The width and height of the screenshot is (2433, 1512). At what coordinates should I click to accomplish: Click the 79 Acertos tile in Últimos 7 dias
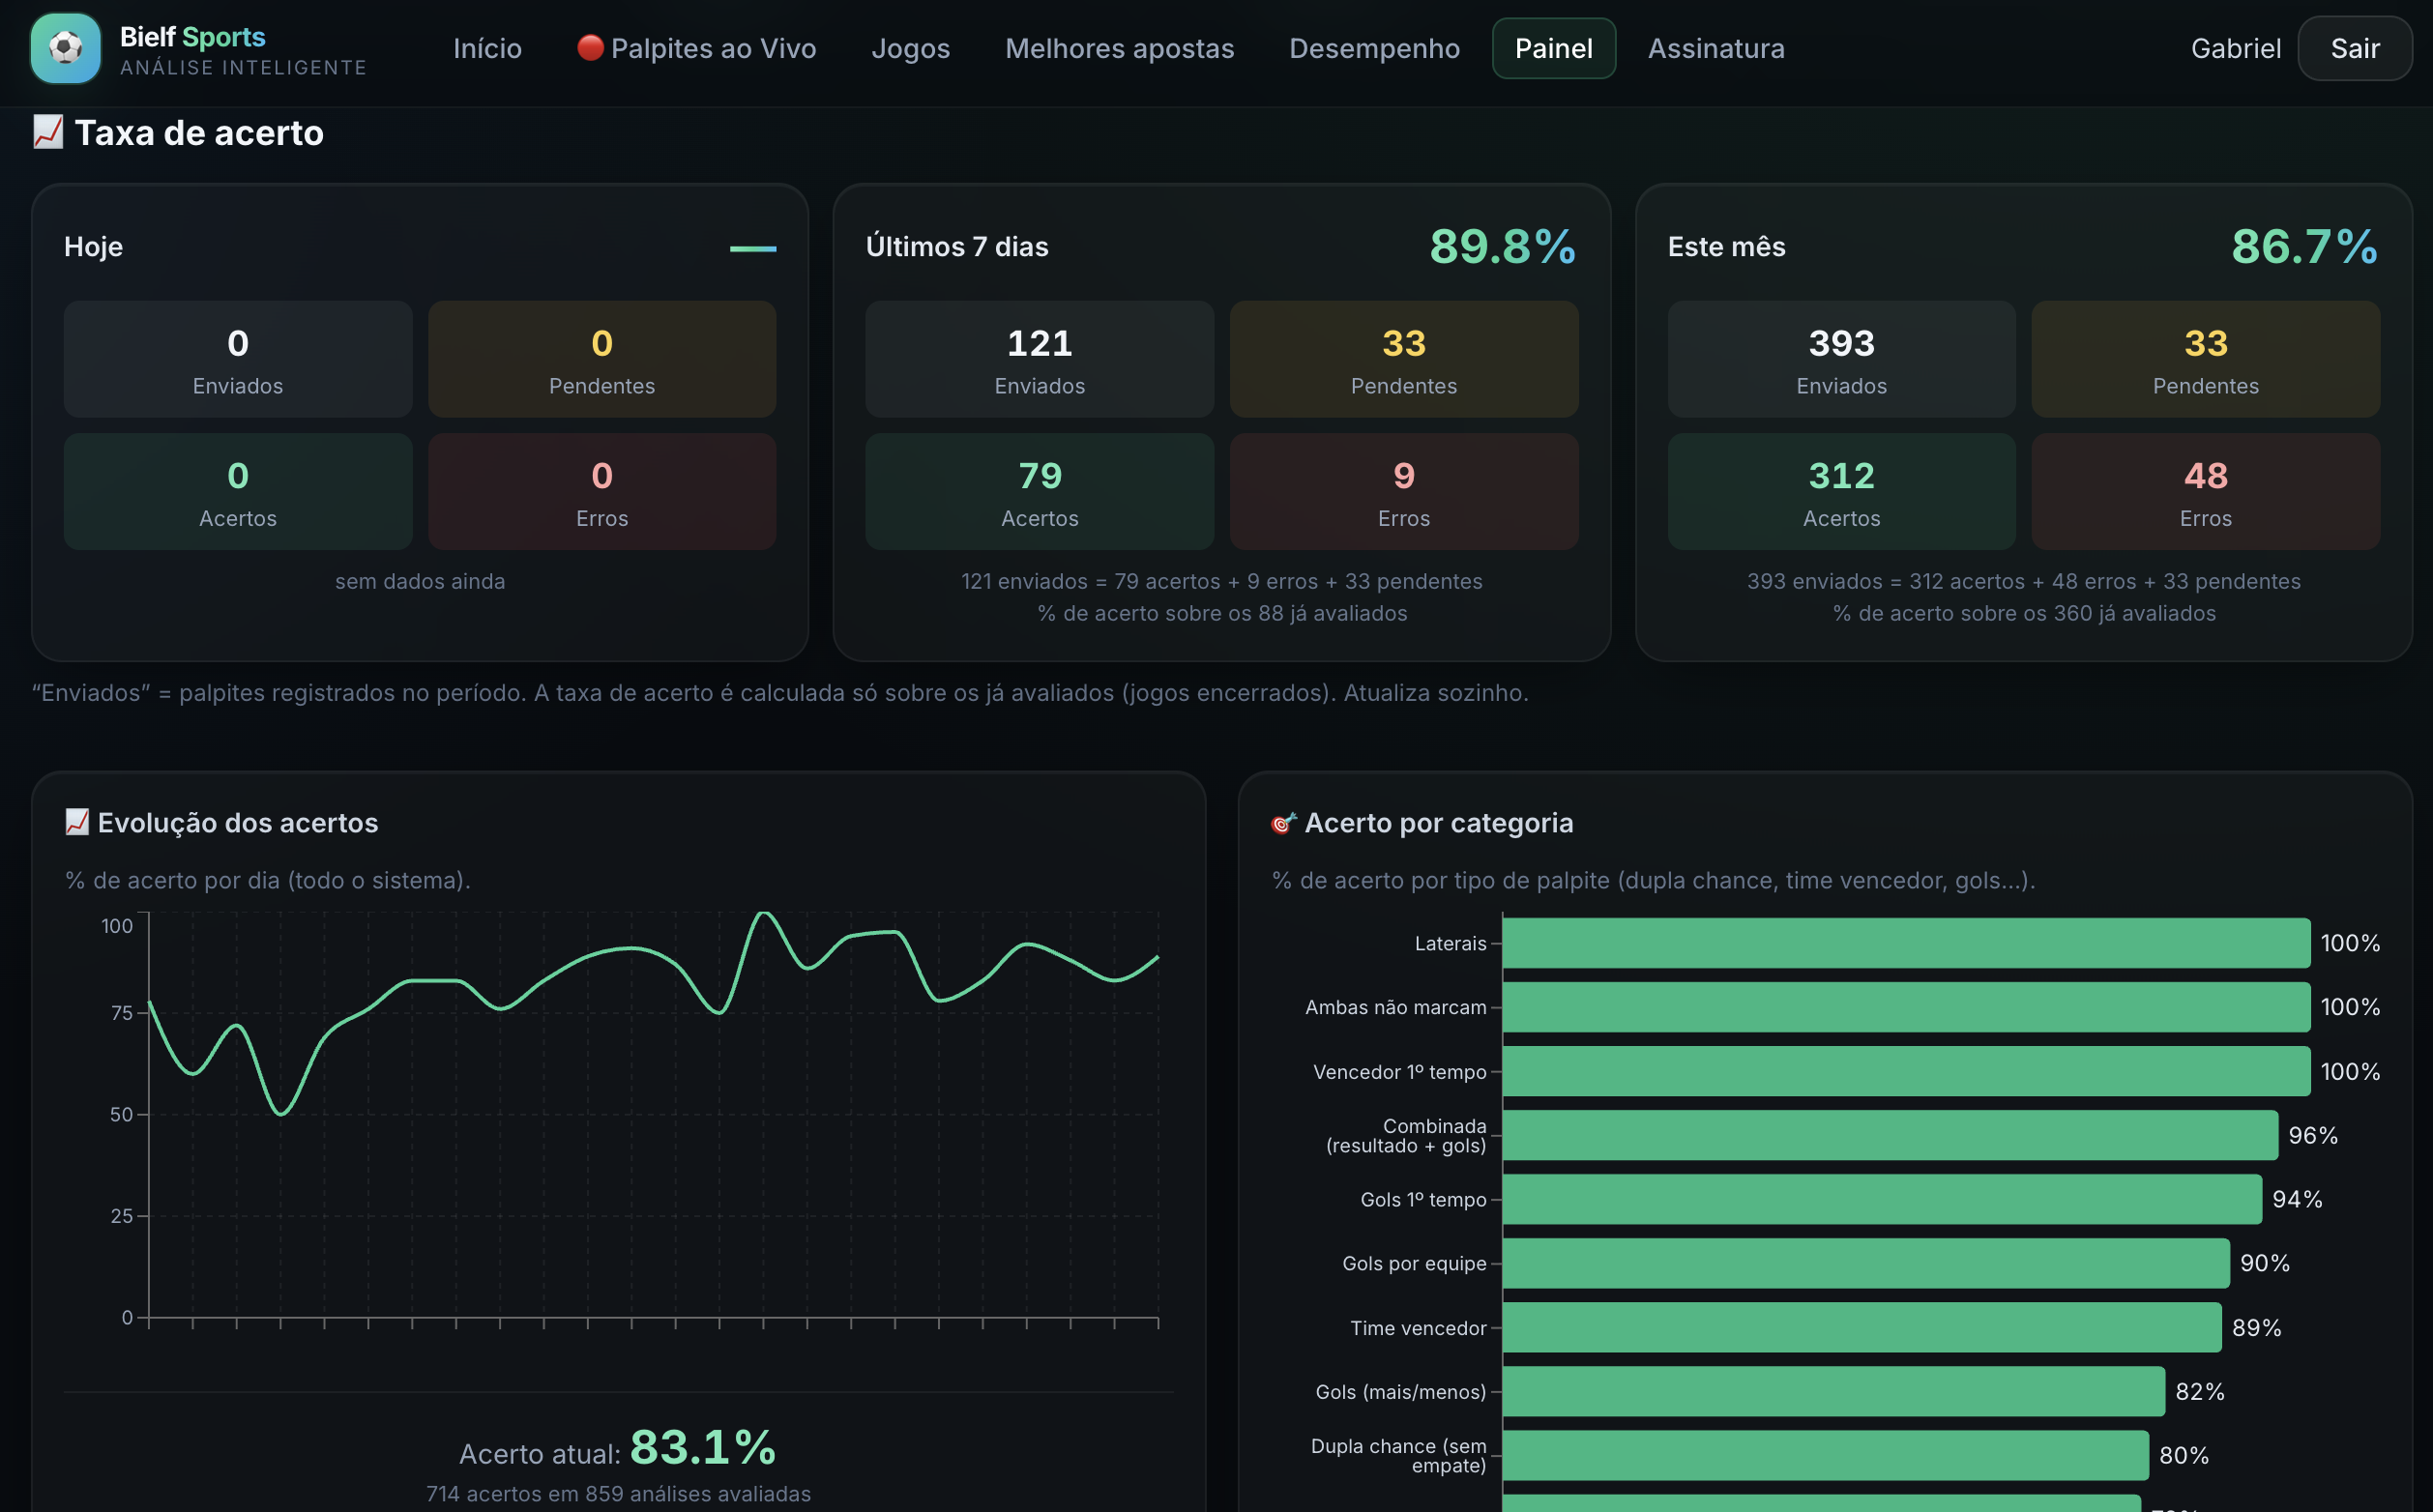1039,491
